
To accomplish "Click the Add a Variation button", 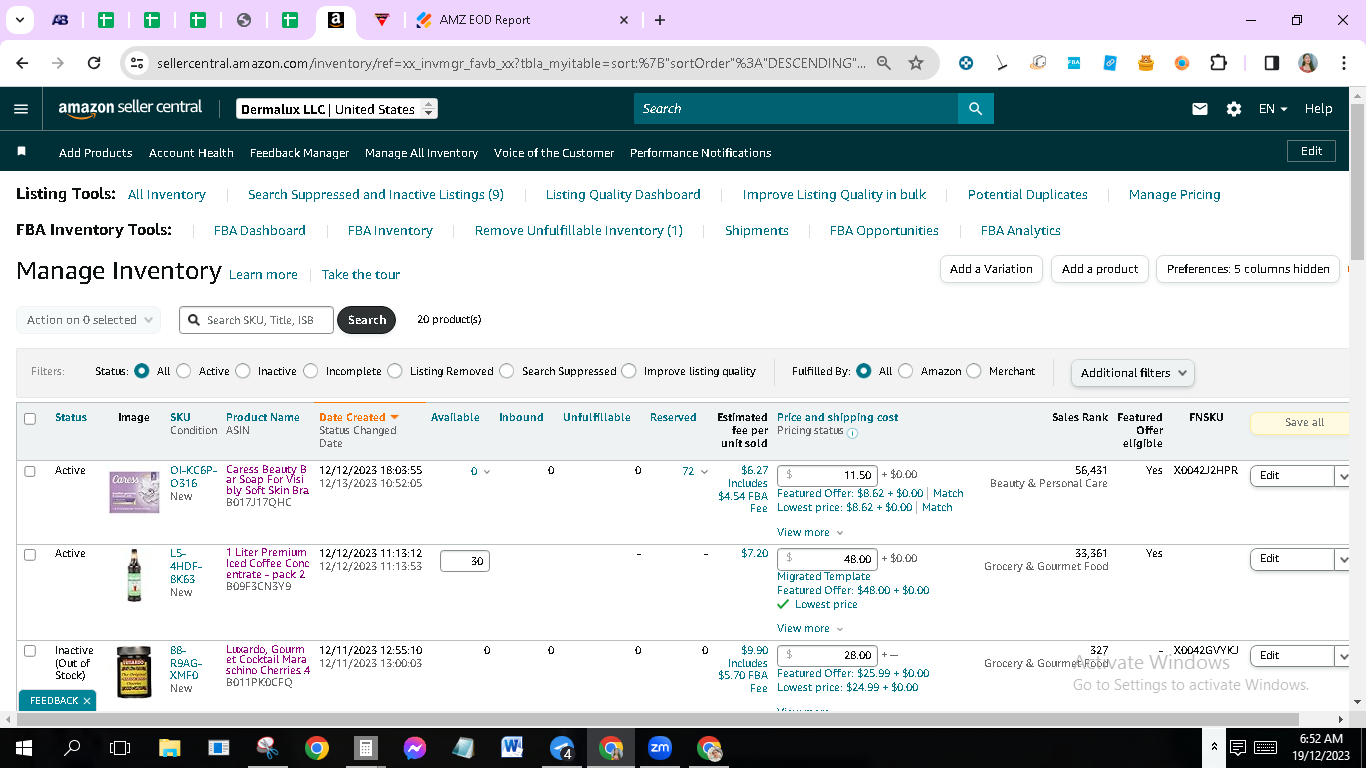I will pyautogui.click(x=991, y=269).
